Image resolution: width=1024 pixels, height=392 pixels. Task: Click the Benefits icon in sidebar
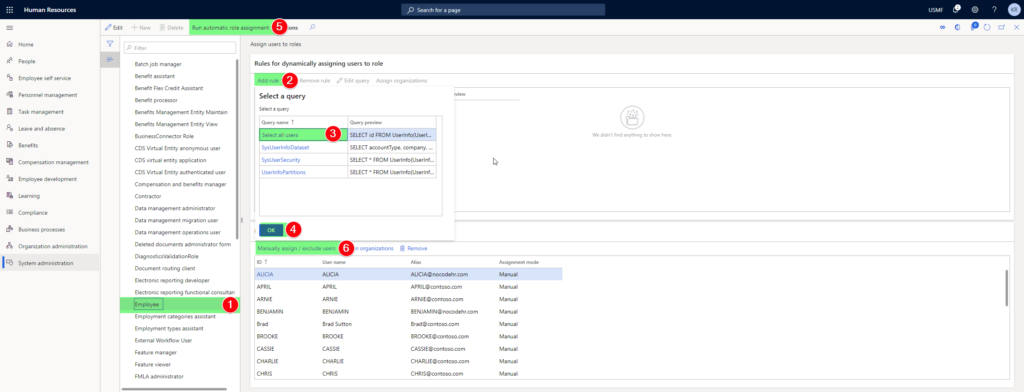[x=9, y=145]
